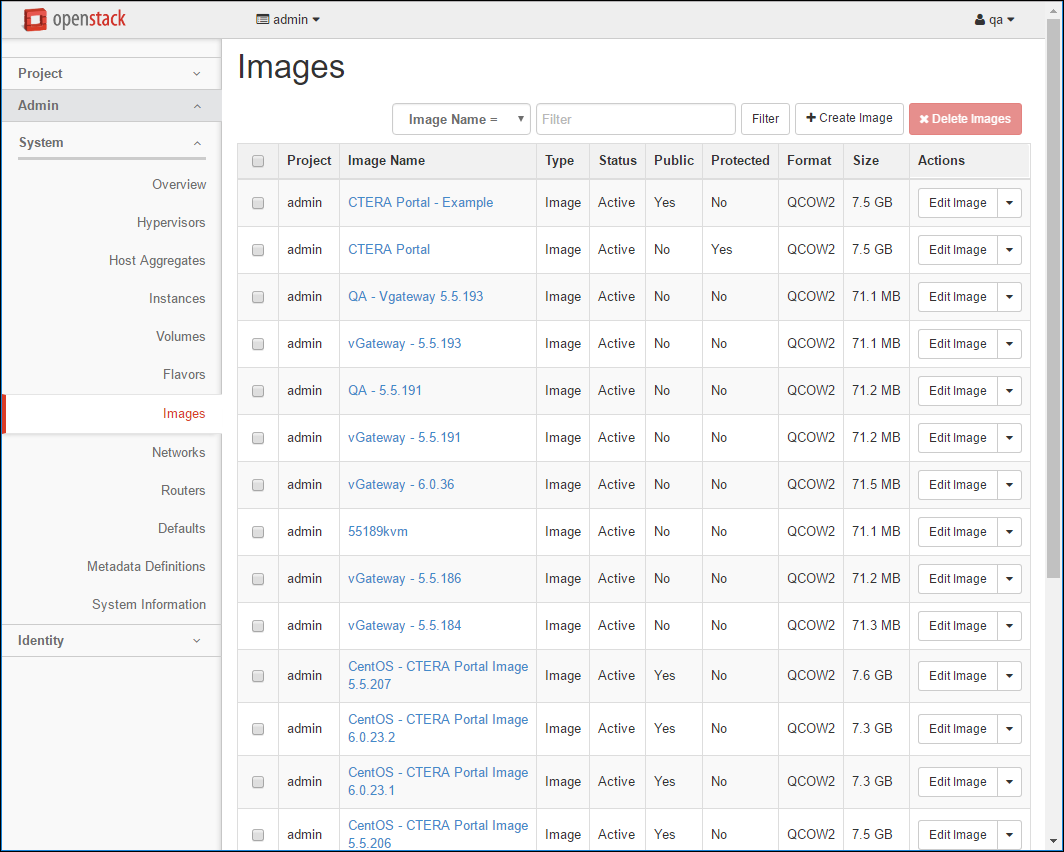The image size is (1064, 852).
Task: Toggle the select-all checkbox in table header
Action: (258, 161)
